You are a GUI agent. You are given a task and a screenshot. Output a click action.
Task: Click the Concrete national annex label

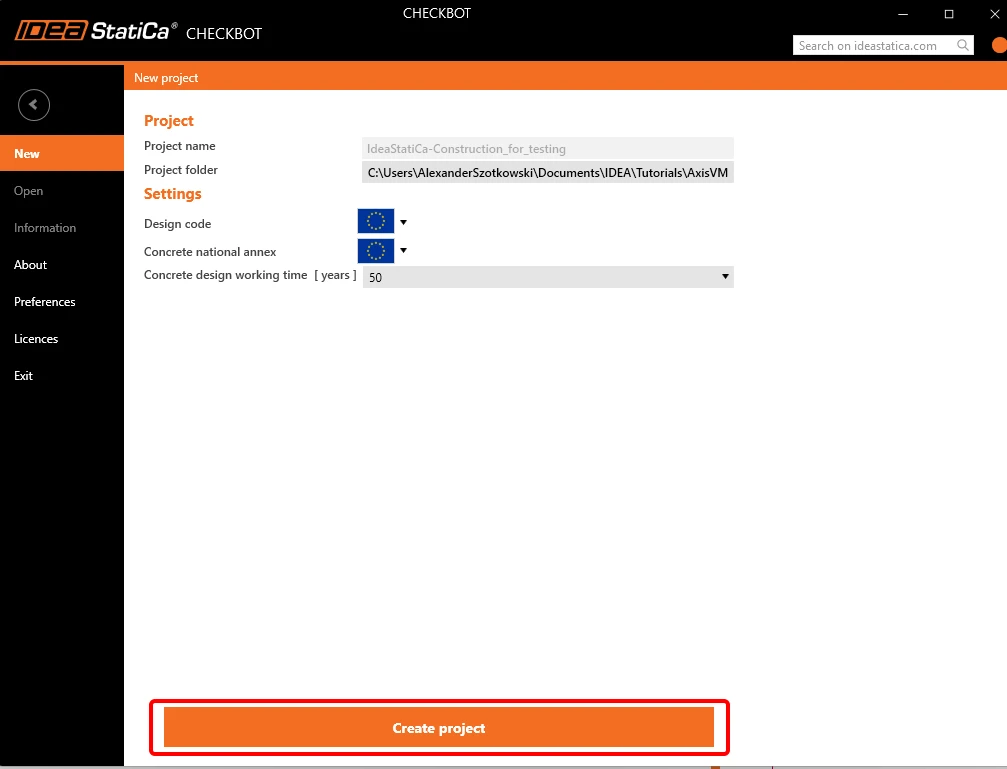210,252
